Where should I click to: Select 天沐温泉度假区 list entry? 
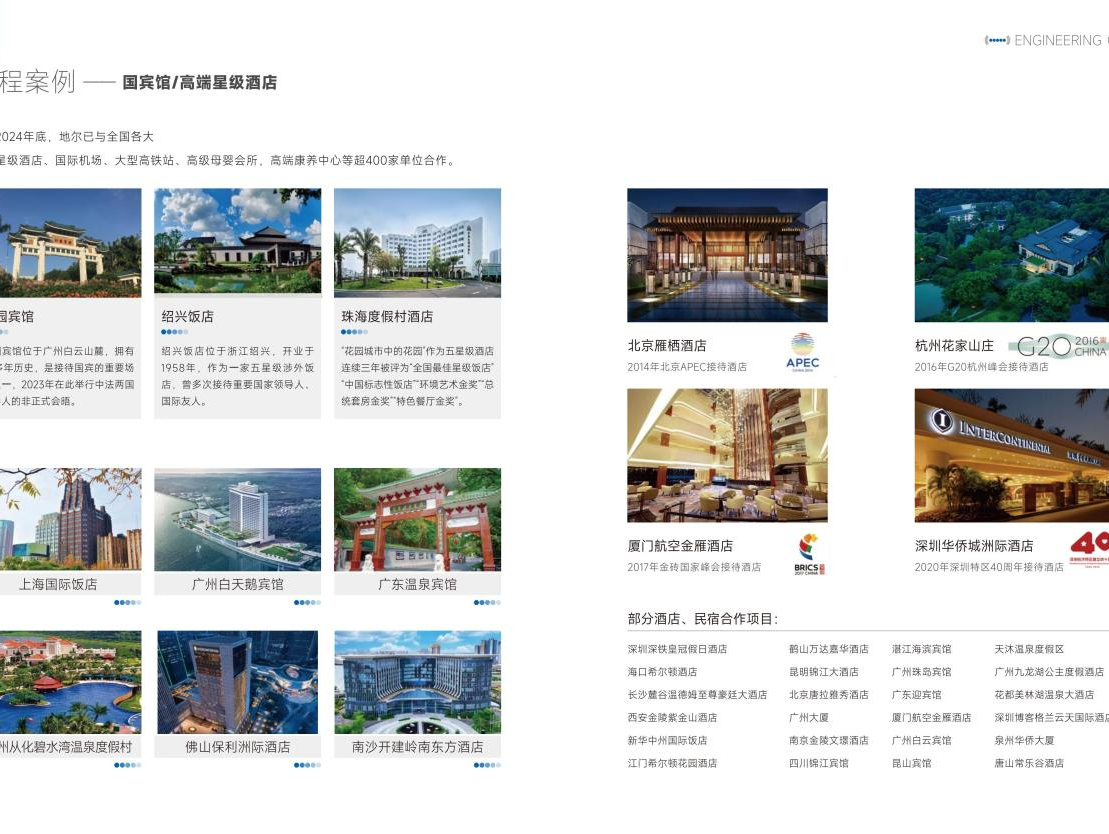(x=1029, y=649)
